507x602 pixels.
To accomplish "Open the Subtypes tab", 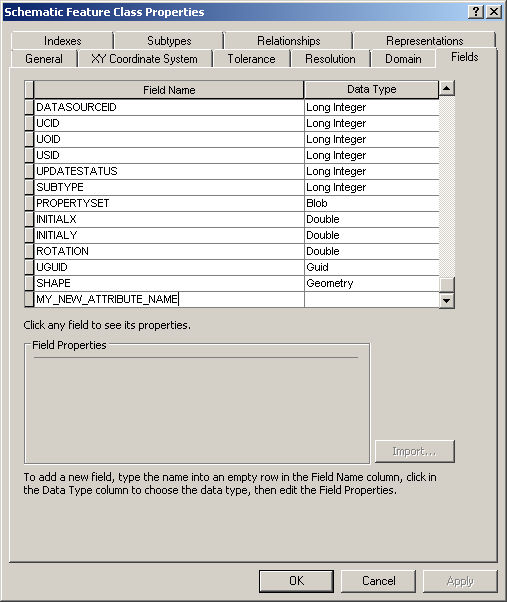I will pos(169,40).
